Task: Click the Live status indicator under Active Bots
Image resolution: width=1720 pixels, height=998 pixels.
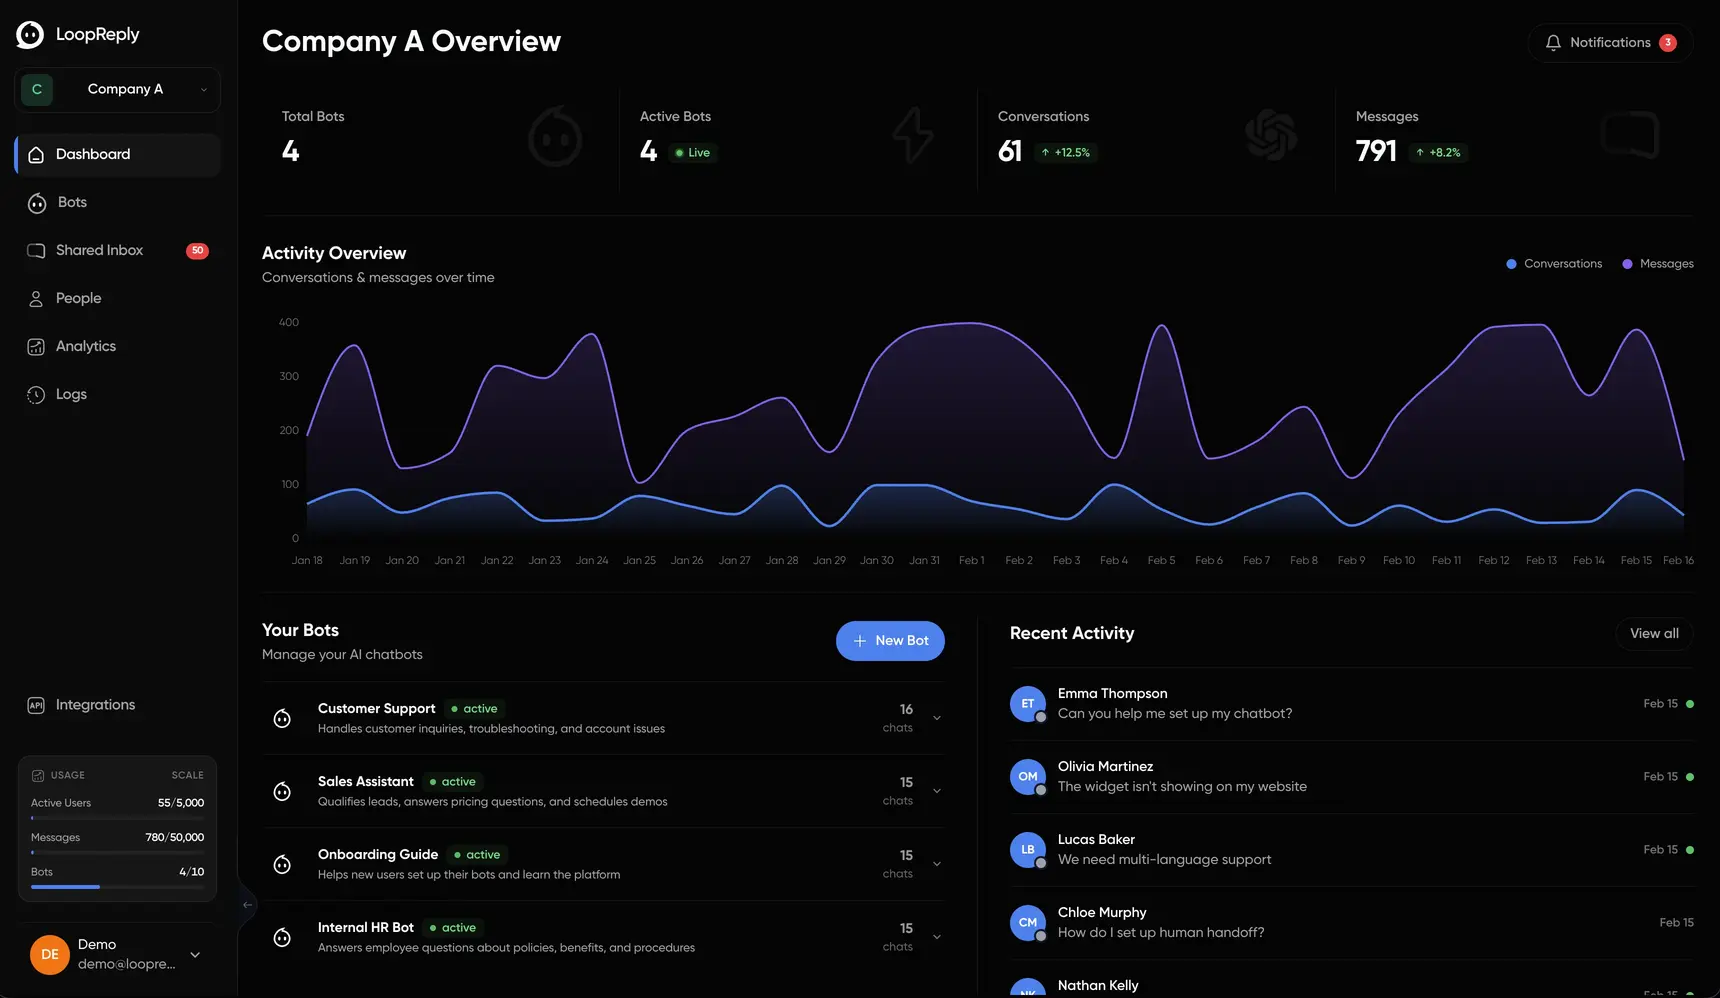Action: tap(691, 152)
